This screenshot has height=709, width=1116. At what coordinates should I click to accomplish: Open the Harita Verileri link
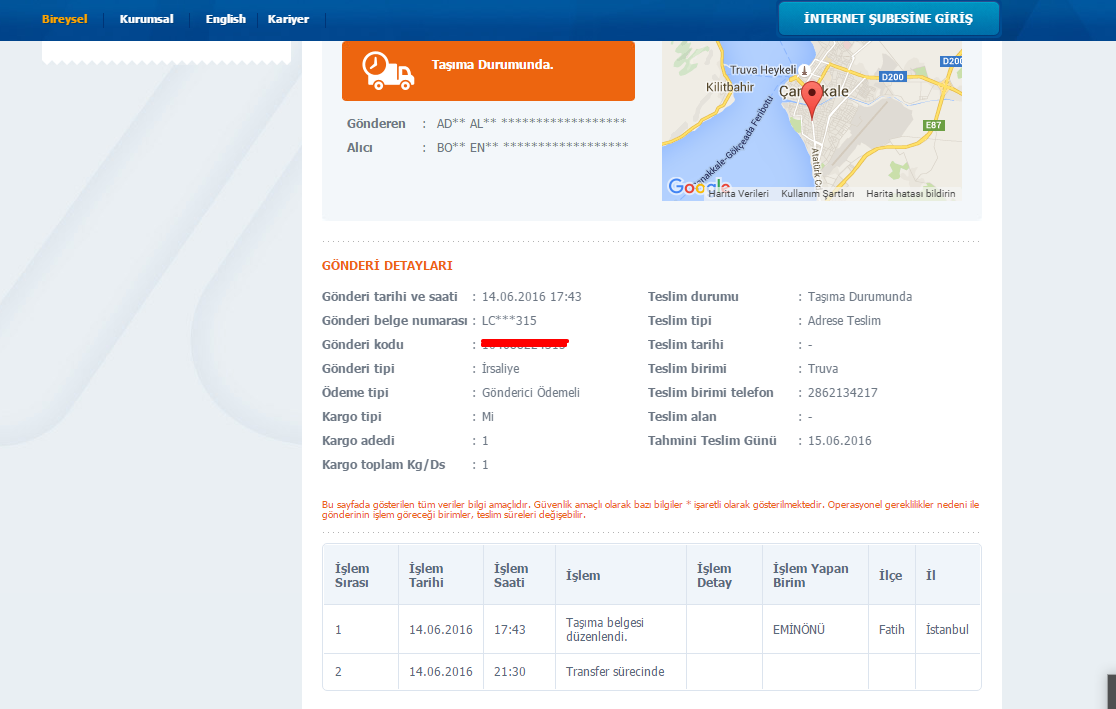click(738, 194)
